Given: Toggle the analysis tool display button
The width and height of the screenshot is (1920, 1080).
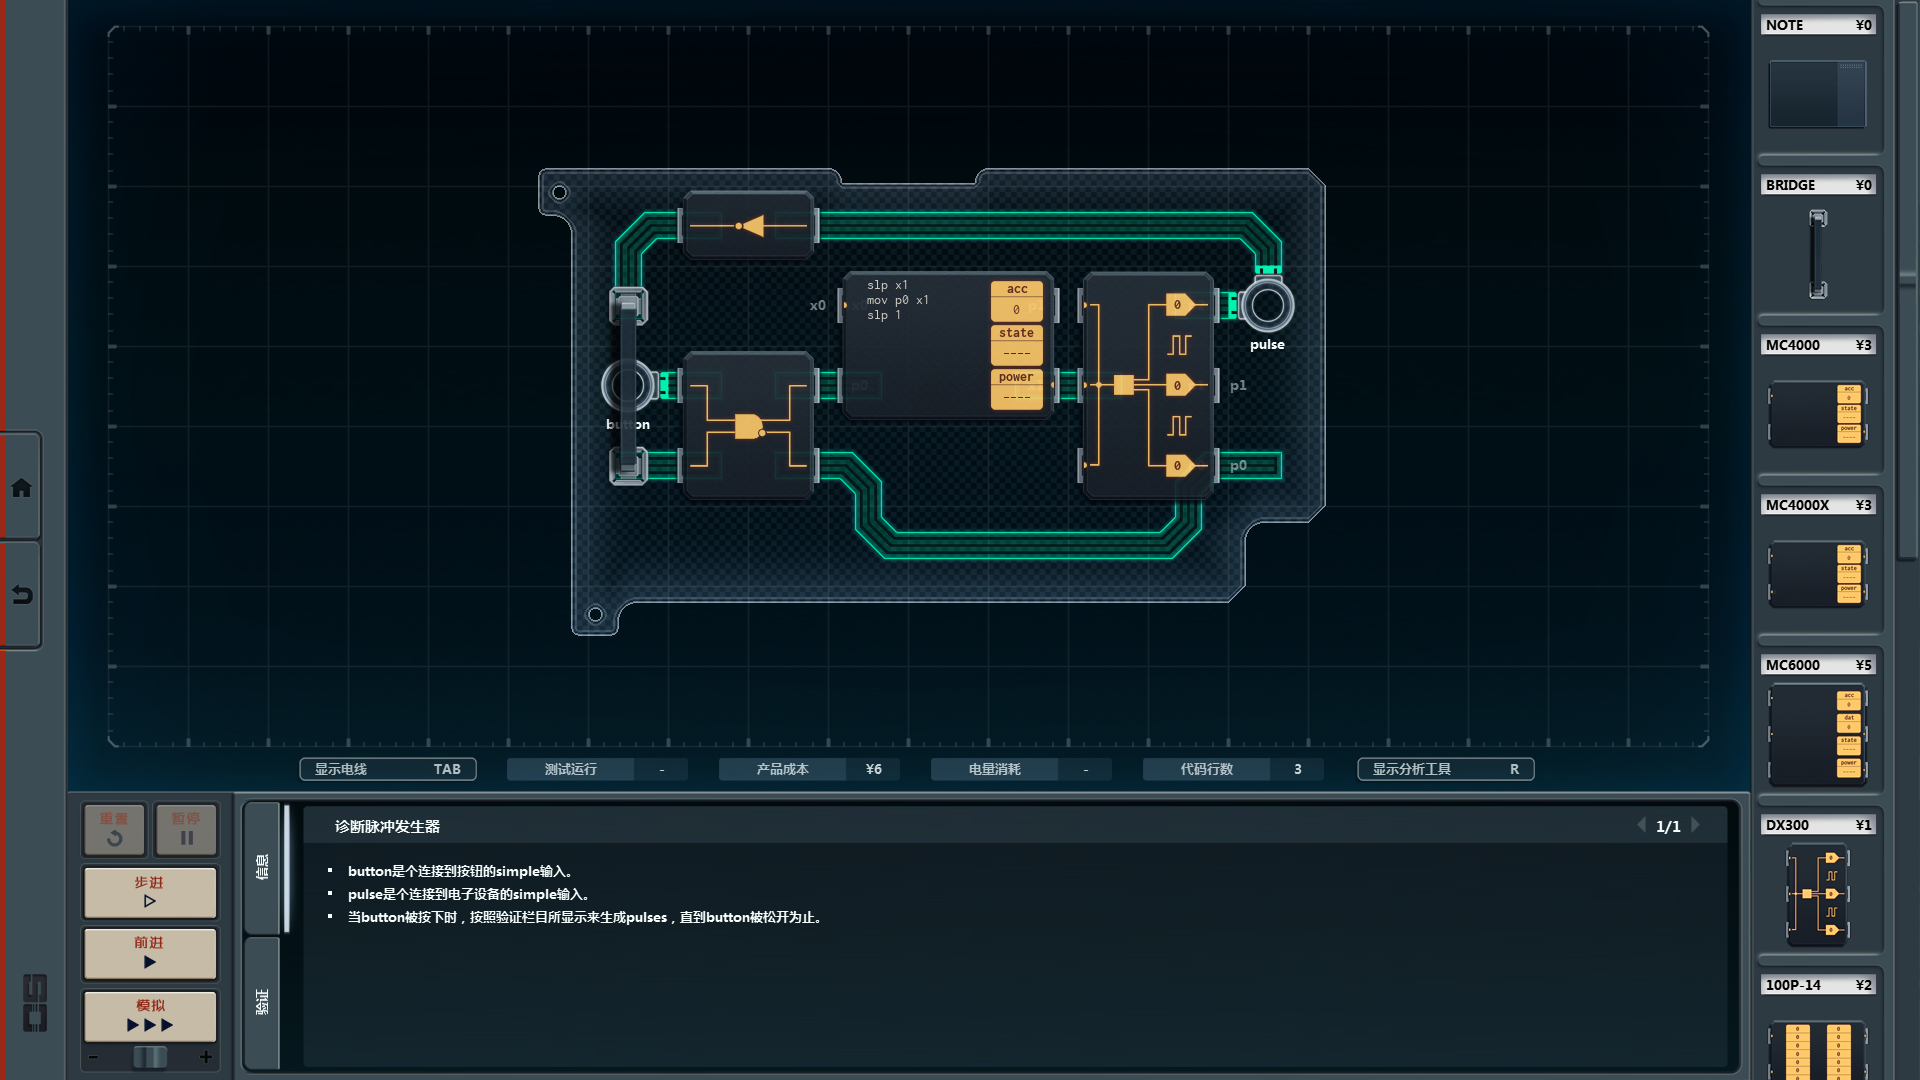Looking at the screenshot, I should coord(1445,769).
